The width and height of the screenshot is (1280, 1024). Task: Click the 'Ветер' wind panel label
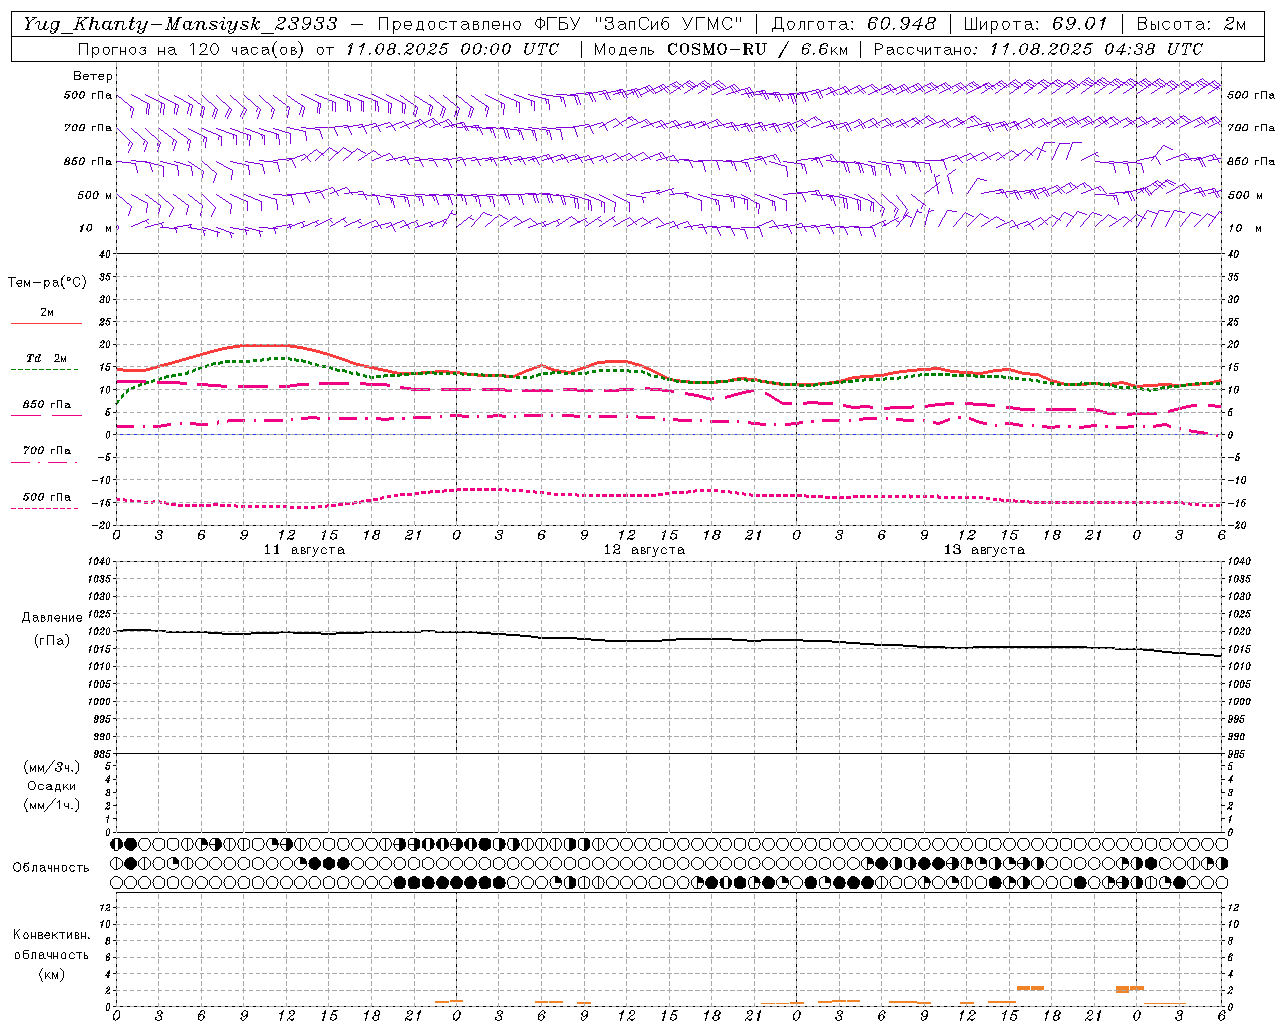(x=92, y=76)
